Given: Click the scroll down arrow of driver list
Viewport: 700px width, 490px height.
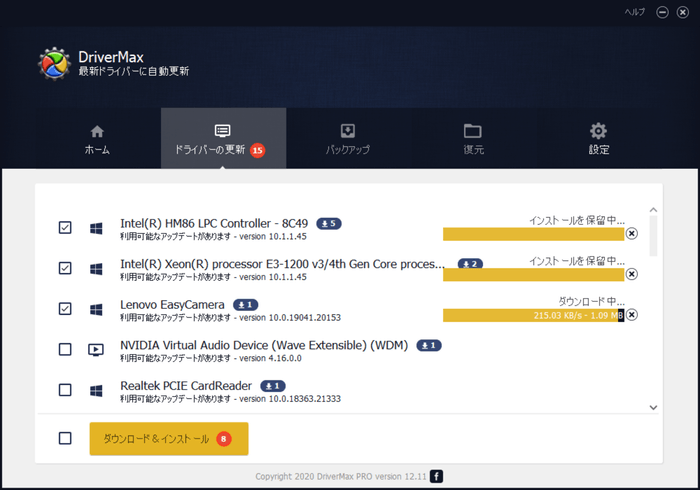Looking at the screenshot, I should coord(653,407).
